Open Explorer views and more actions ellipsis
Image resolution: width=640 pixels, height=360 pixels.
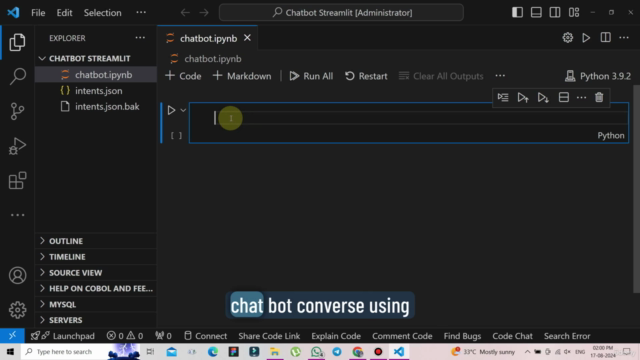[x=140, y=38]
